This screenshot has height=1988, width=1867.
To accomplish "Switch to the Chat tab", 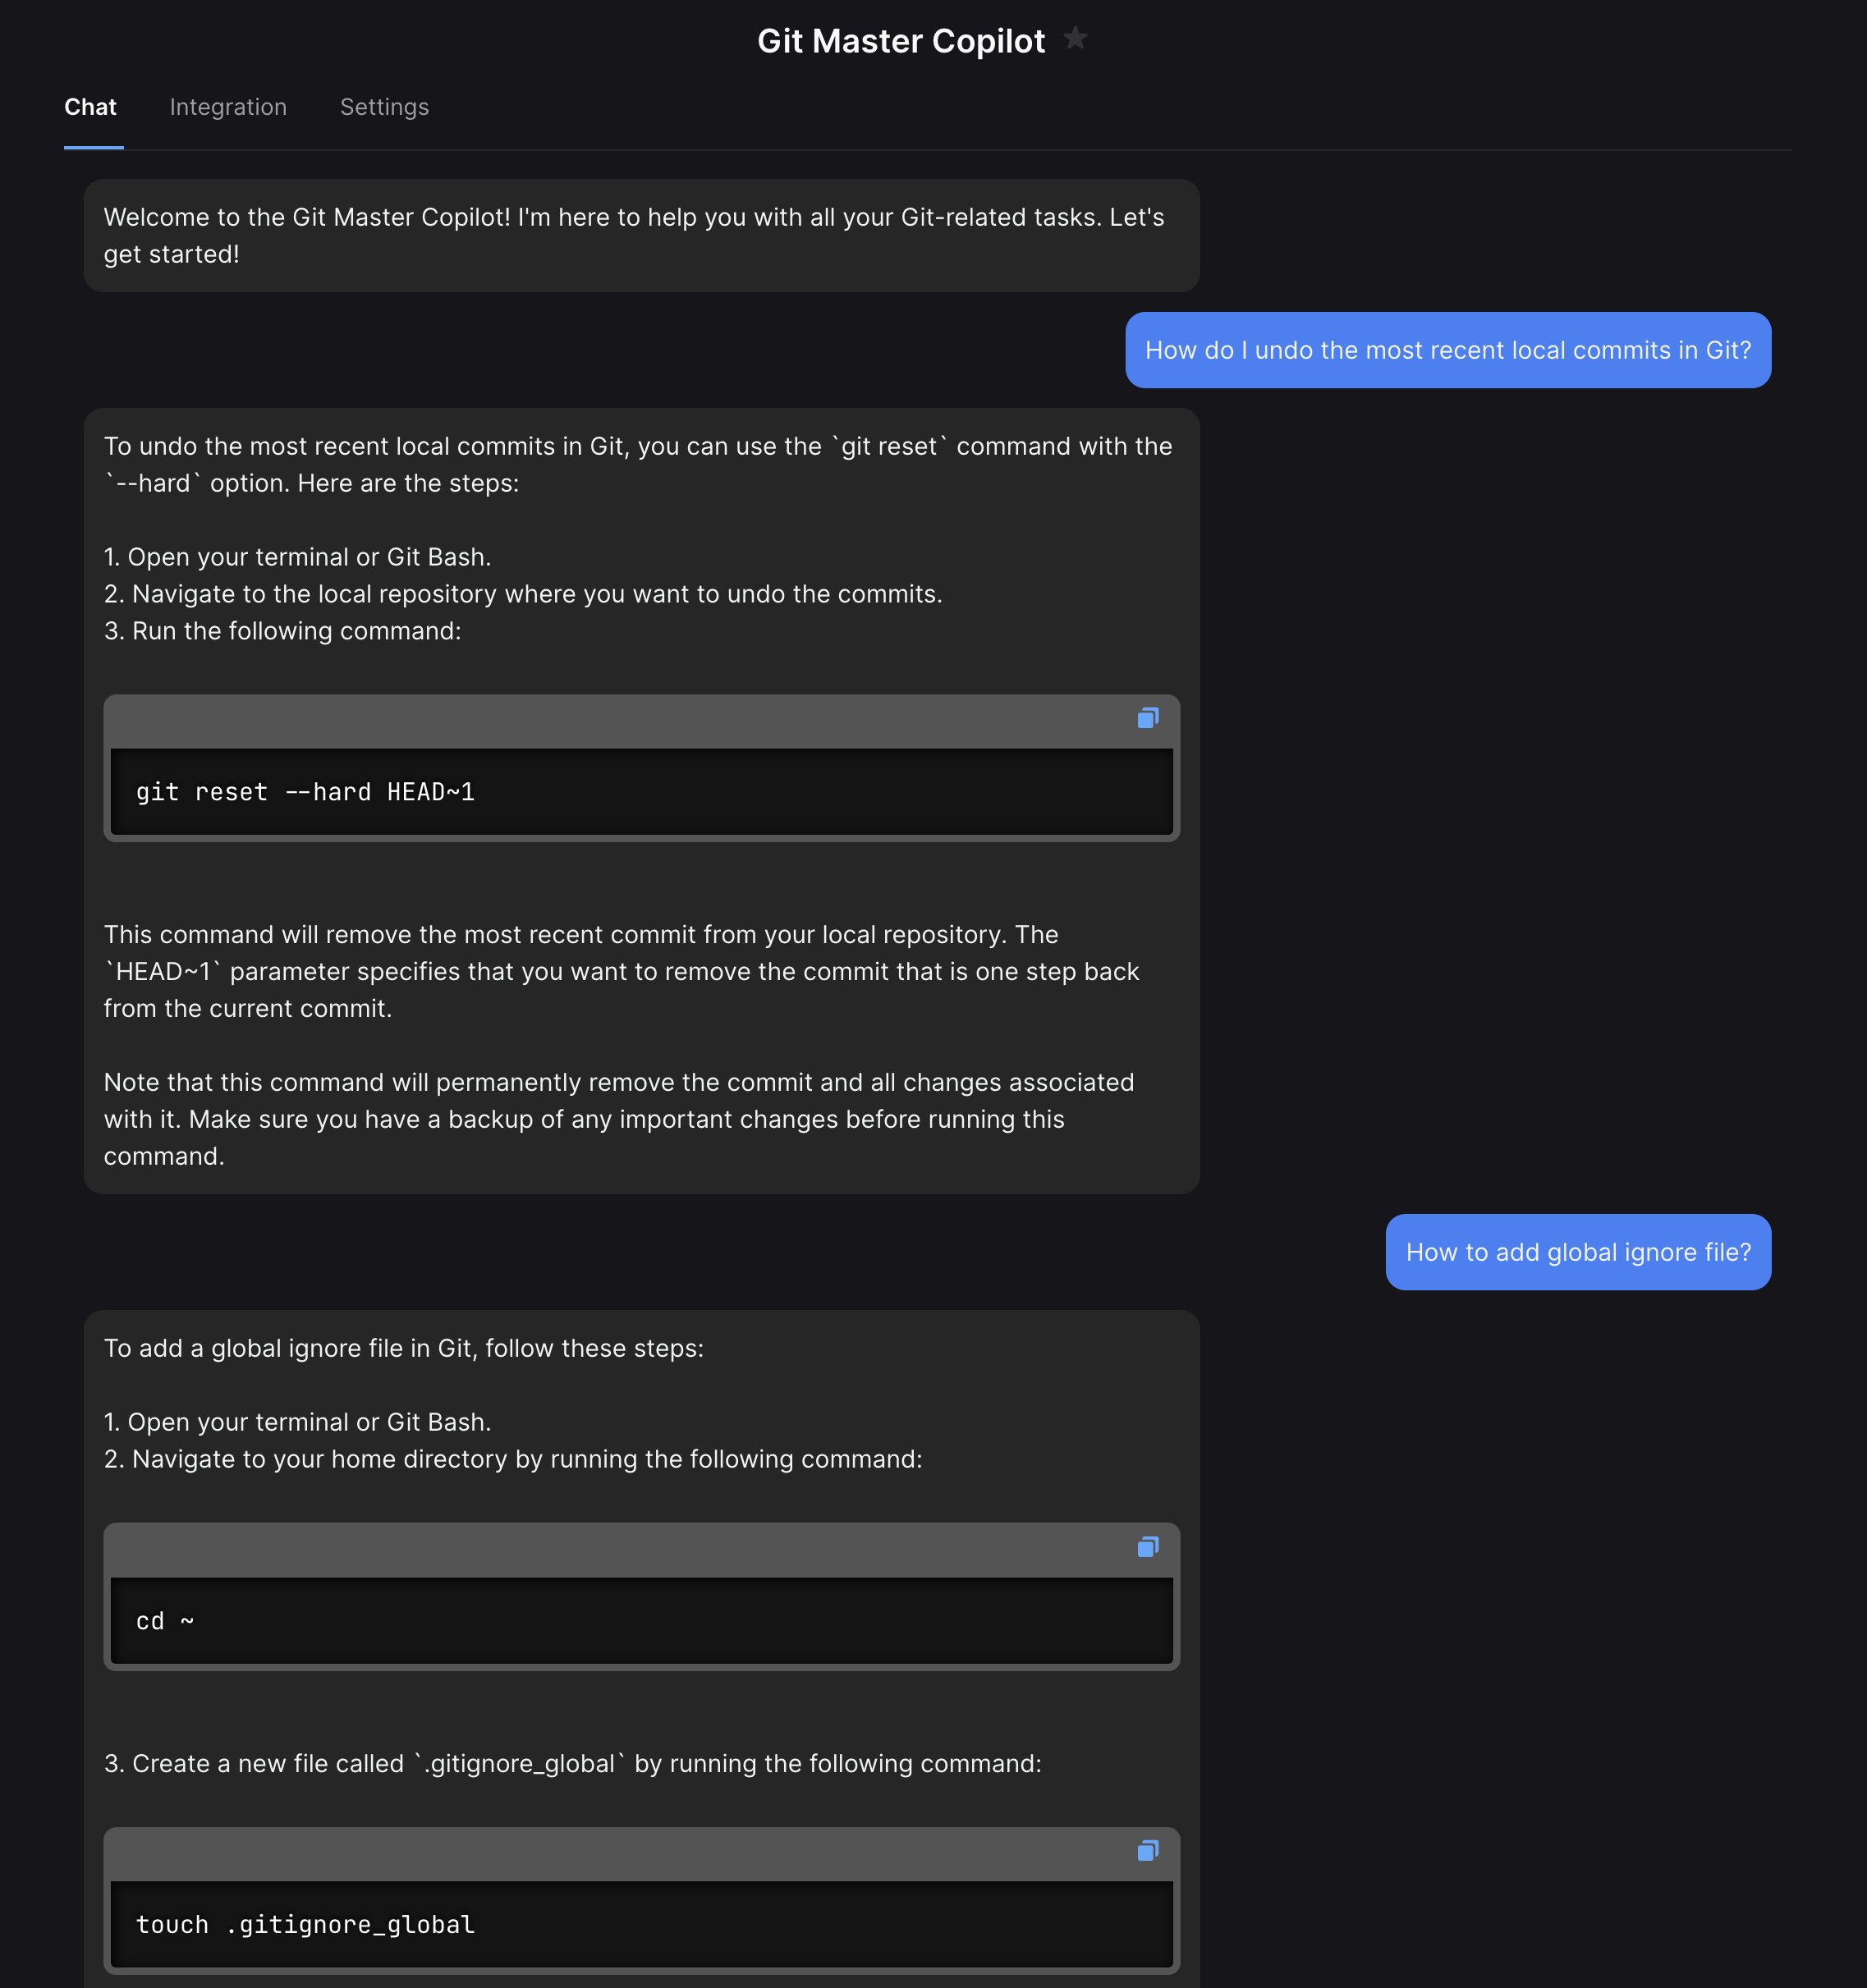I will (x=90, y=107).
